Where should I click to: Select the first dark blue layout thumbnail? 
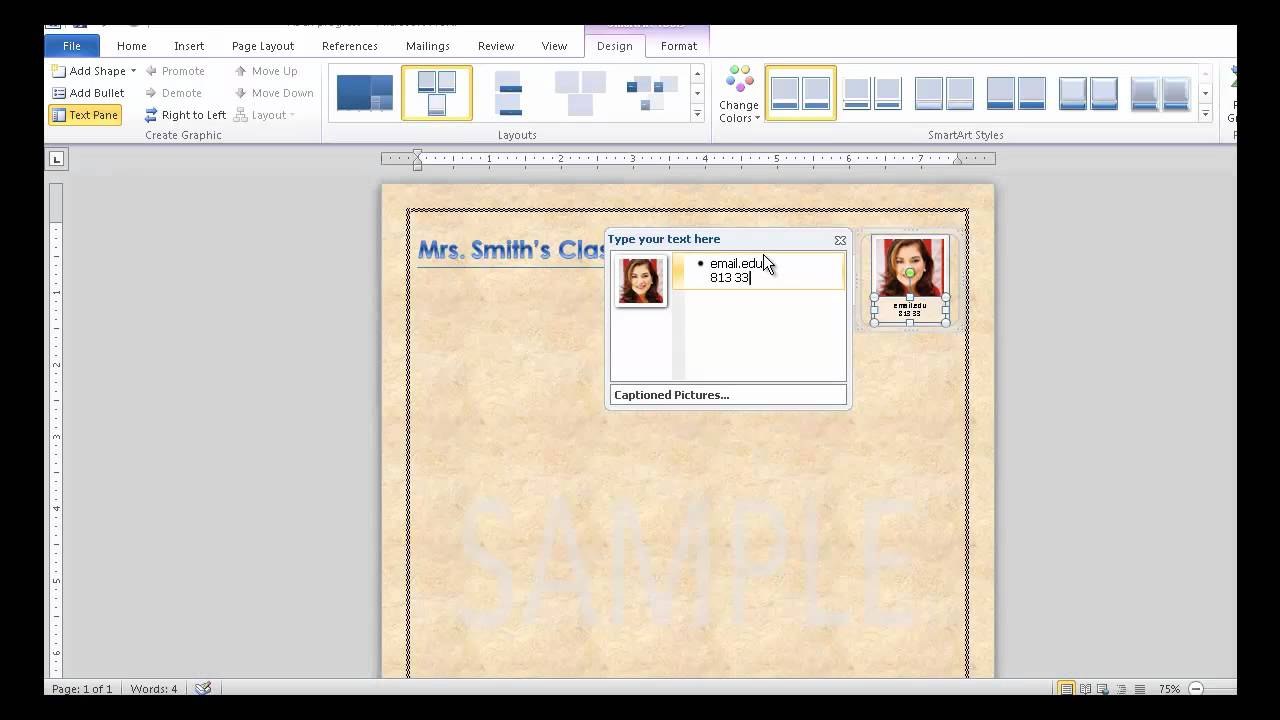(365, 93)
